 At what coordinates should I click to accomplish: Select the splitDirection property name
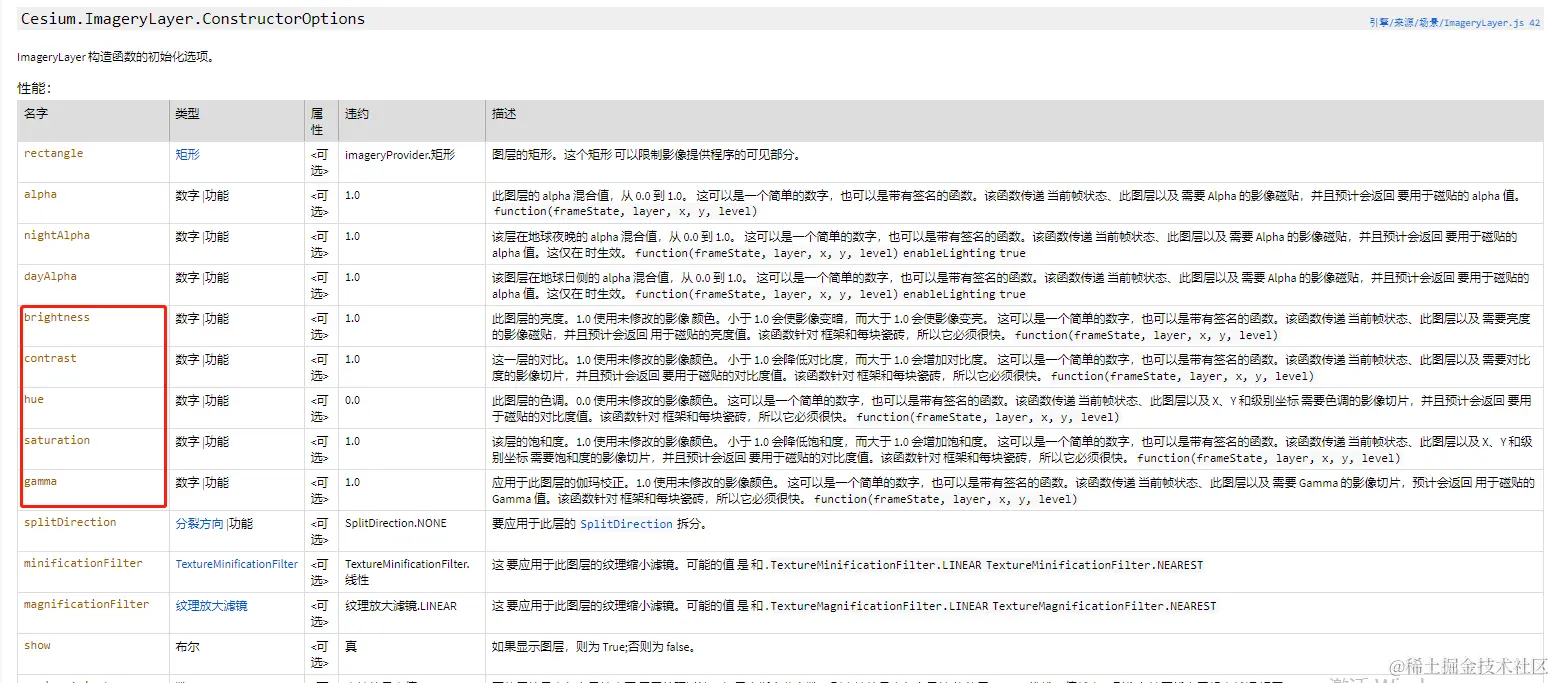(70, 523)
